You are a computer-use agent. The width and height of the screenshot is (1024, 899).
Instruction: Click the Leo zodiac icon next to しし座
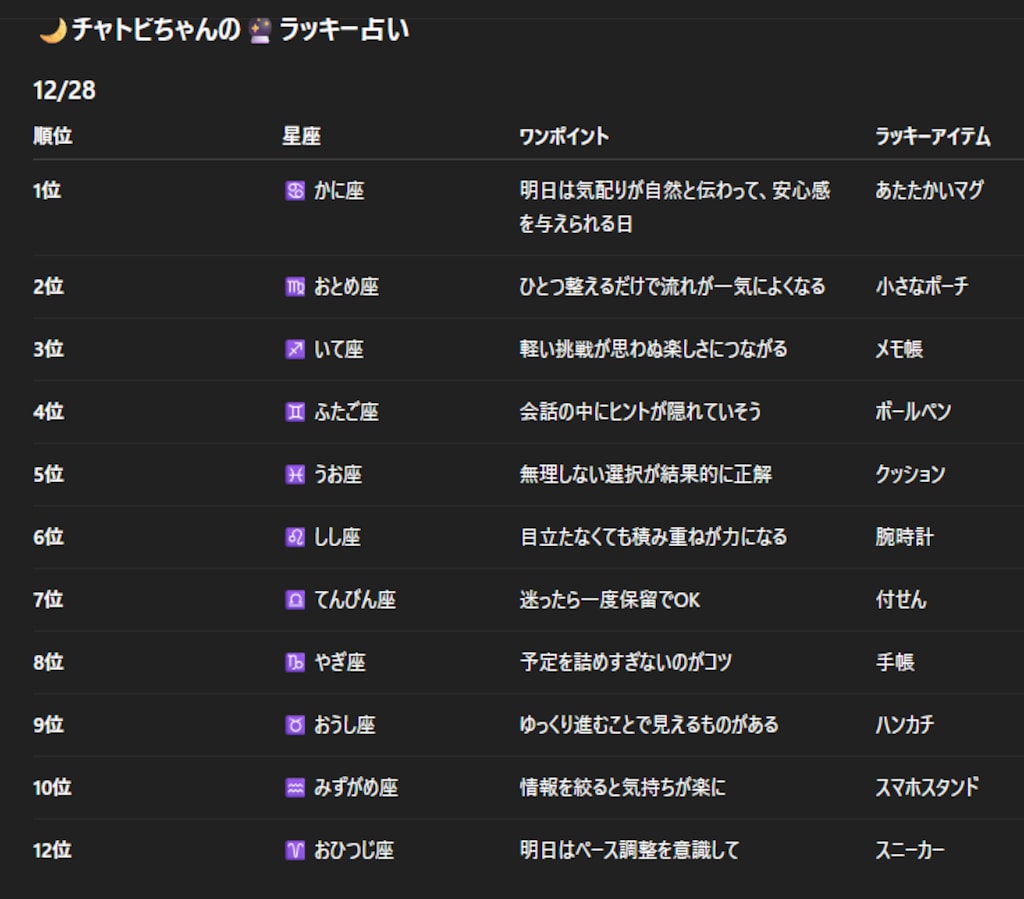293,537
